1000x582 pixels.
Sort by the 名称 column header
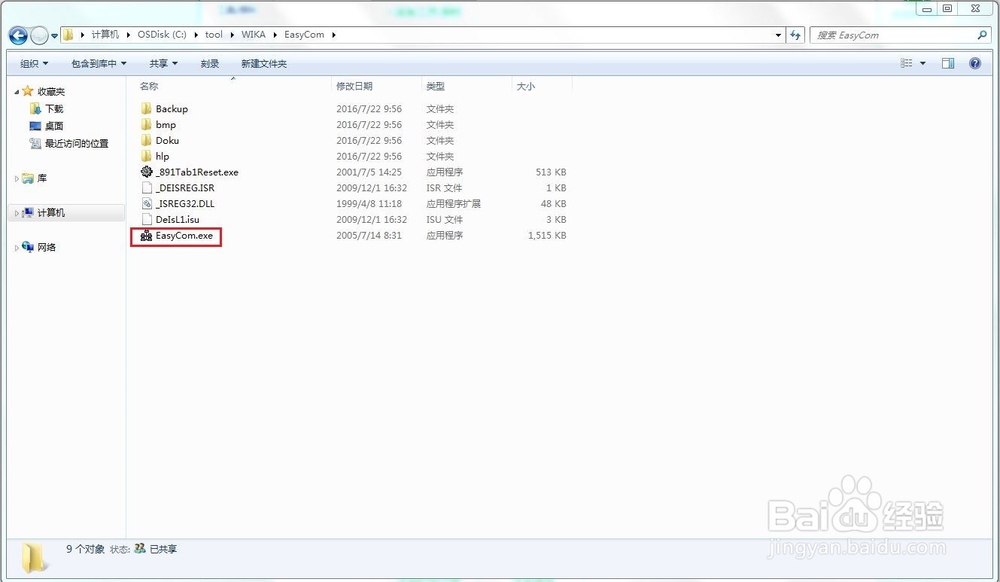149,86
